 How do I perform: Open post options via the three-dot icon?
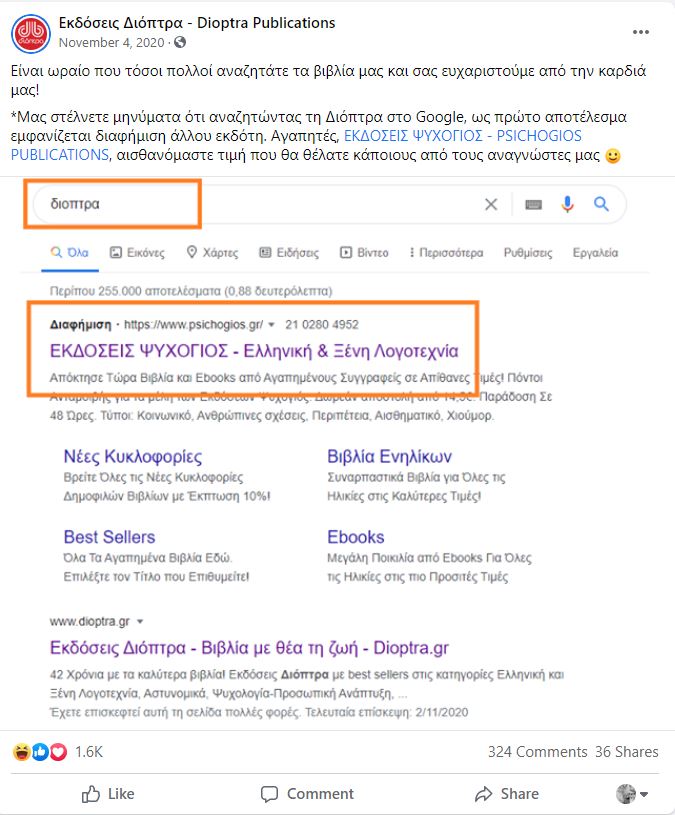tap(640, 32)
